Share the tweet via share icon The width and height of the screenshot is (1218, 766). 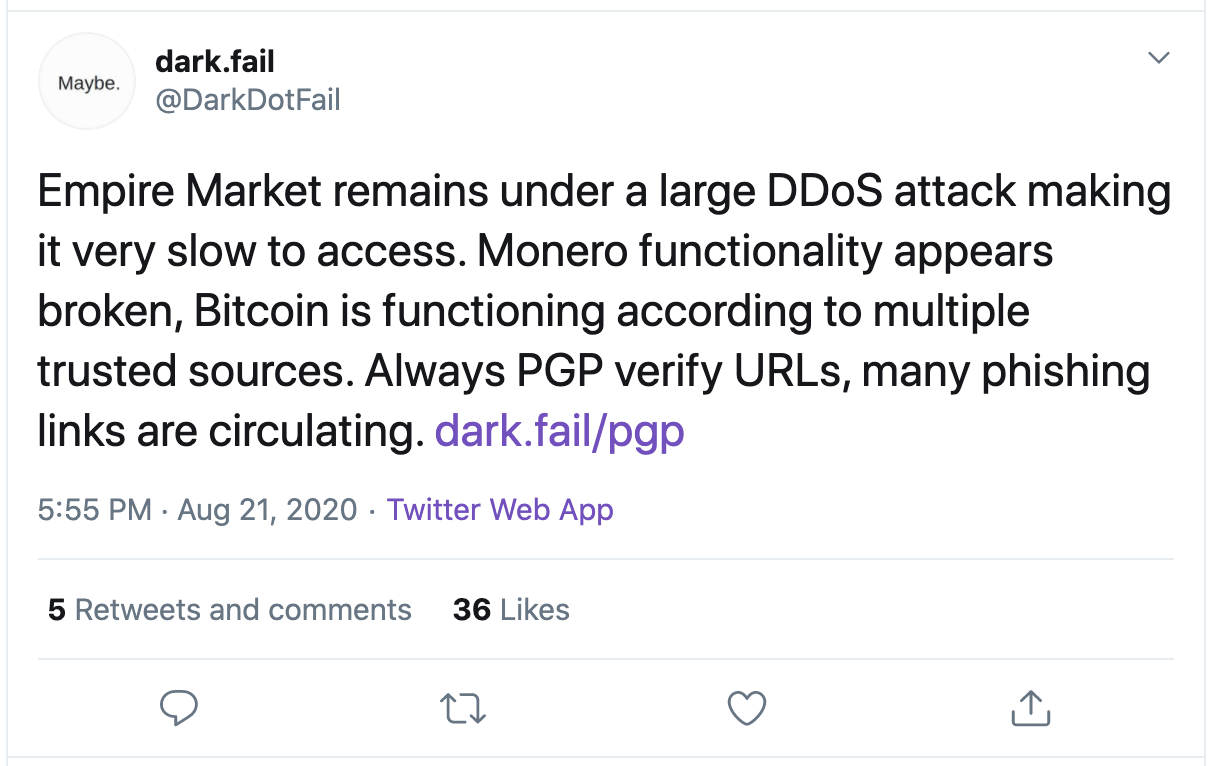click(x=1029, y=708)
